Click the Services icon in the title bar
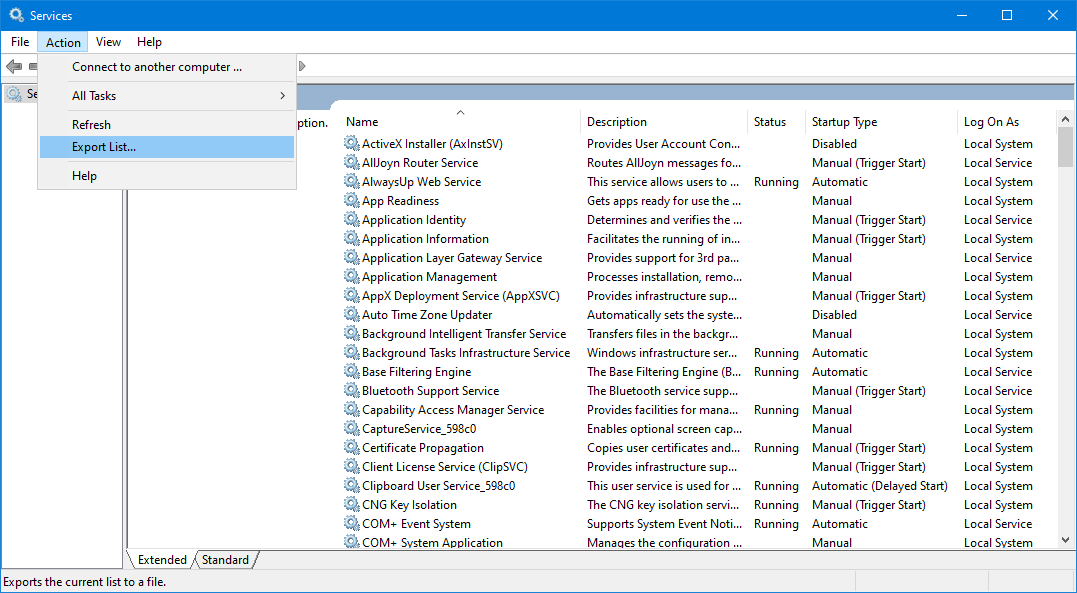 point(14,14)
